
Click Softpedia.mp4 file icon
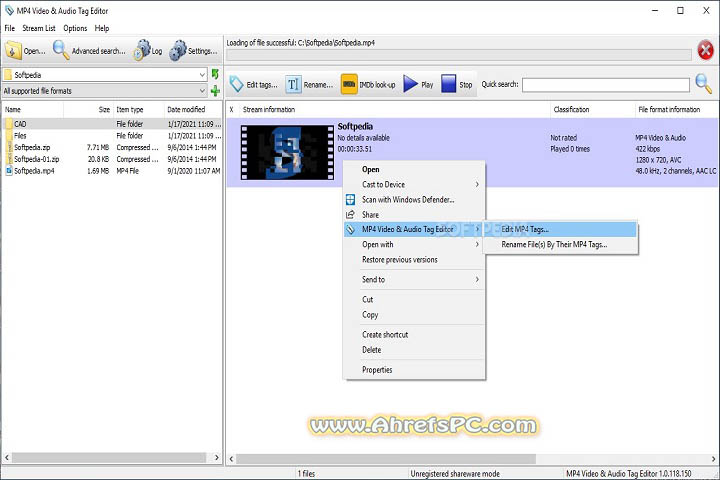tap(8, 171)
